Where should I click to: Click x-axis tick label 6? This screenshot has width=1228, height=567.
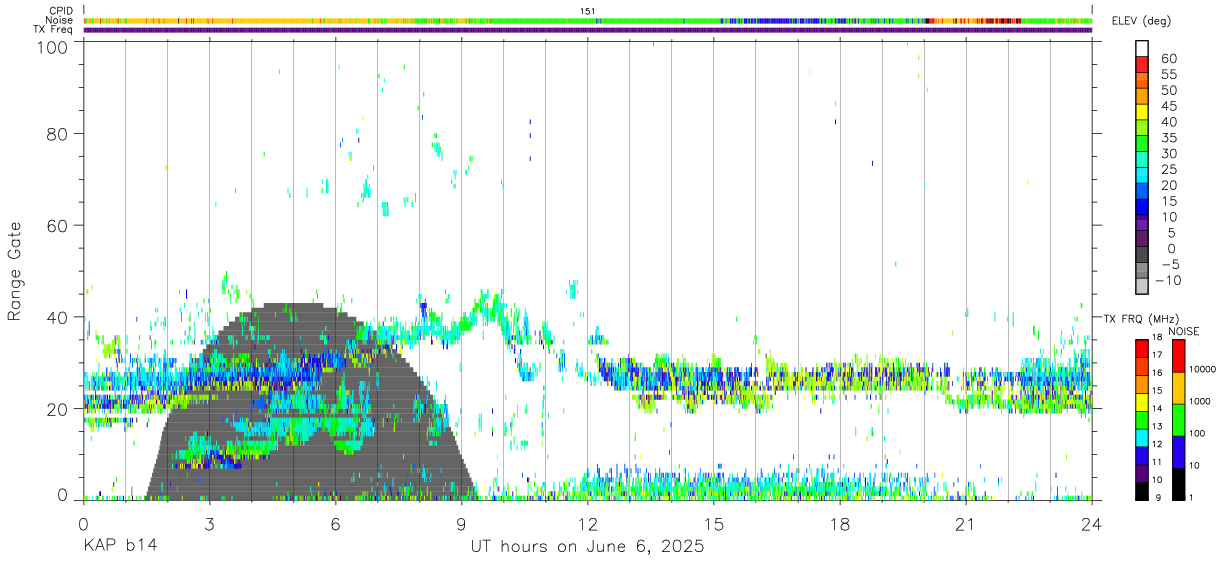pyautogui.click(x=336, y=524)
